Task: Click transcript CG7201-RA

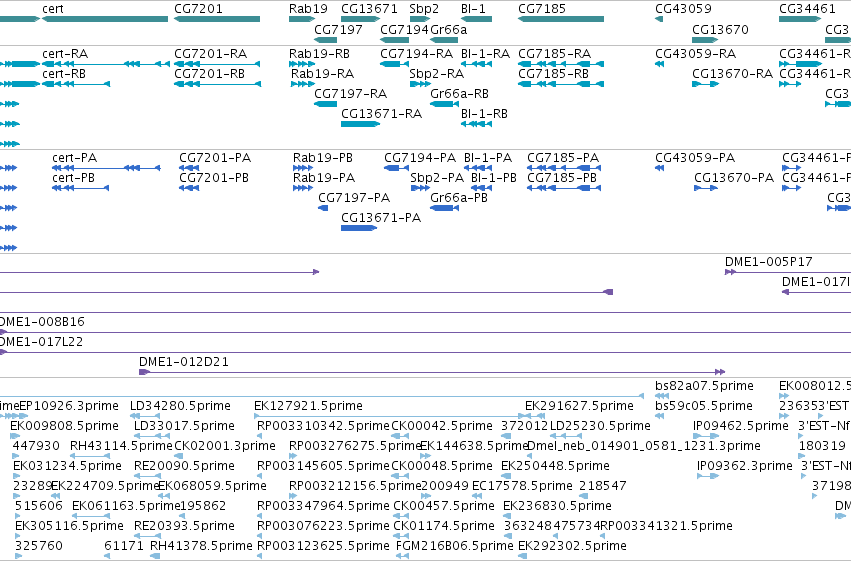Action: click(x=211, y=54)
